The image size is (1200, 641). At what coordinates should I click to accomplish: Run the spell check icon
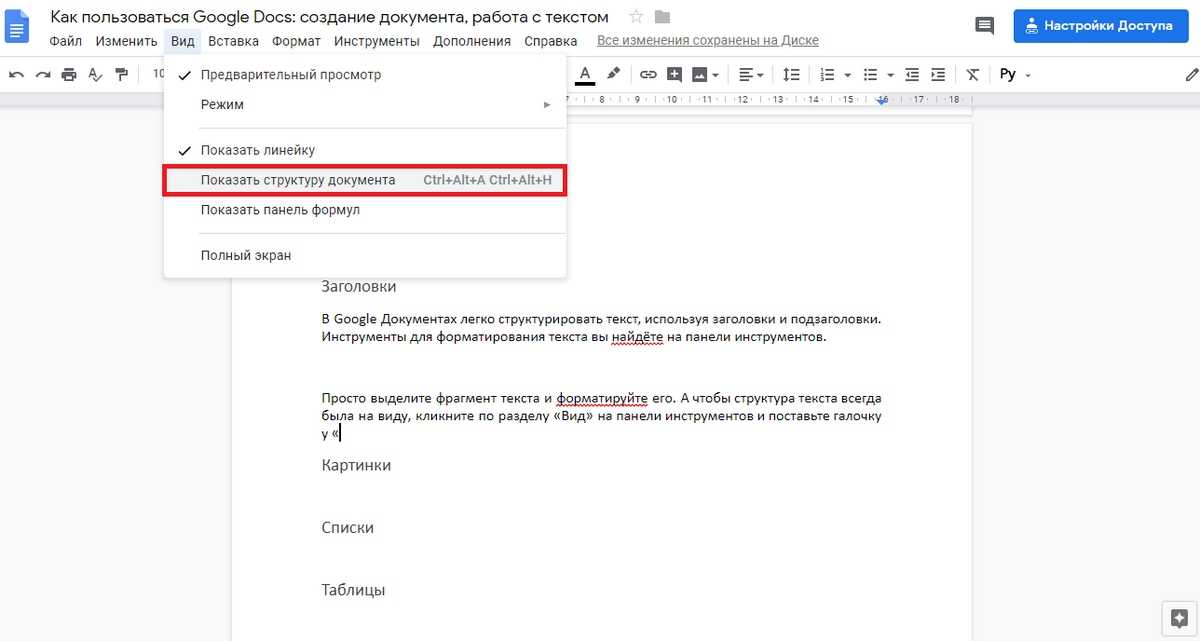pos(96,74)
